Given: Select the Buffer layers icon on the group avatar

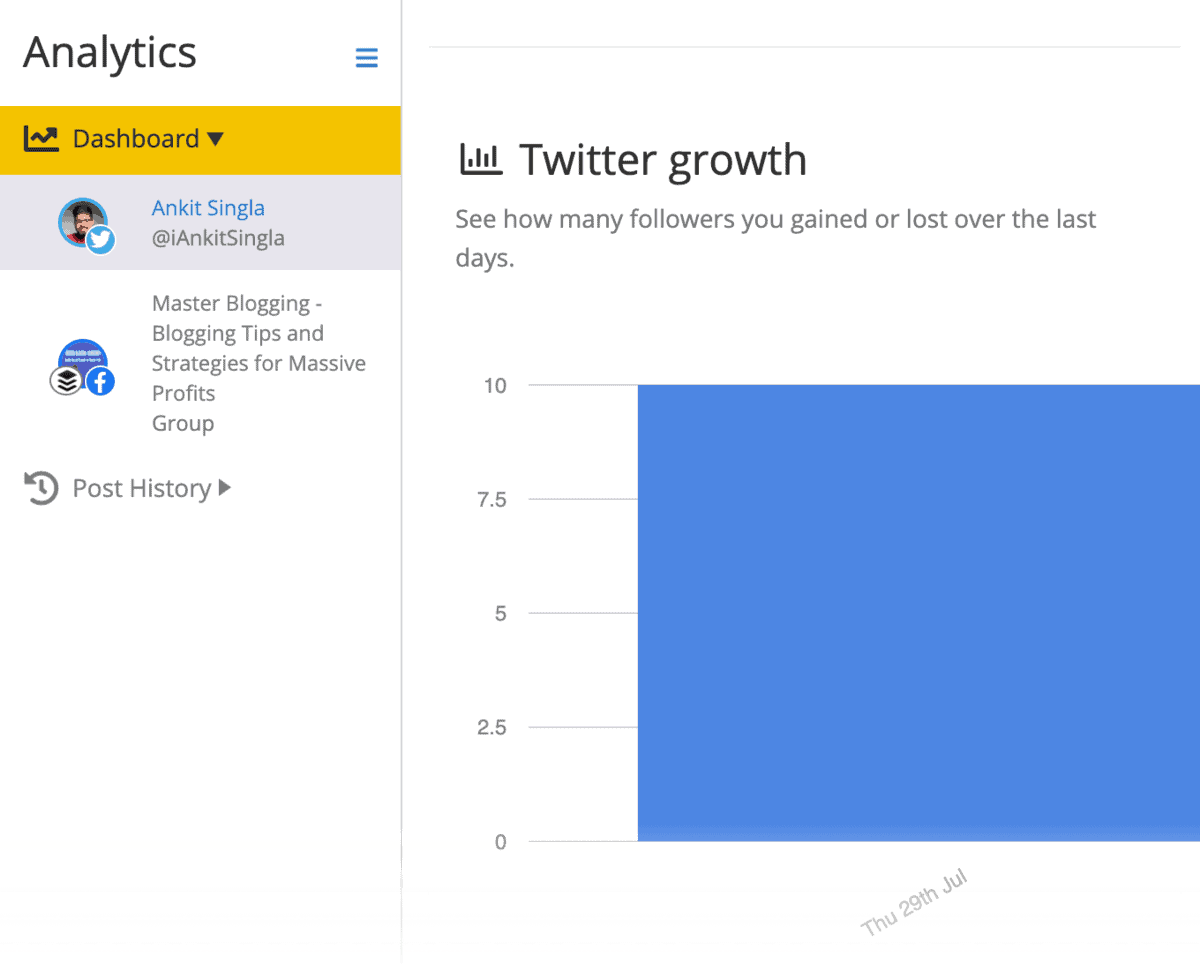Looking at the screenshot, I should point(66,381).
